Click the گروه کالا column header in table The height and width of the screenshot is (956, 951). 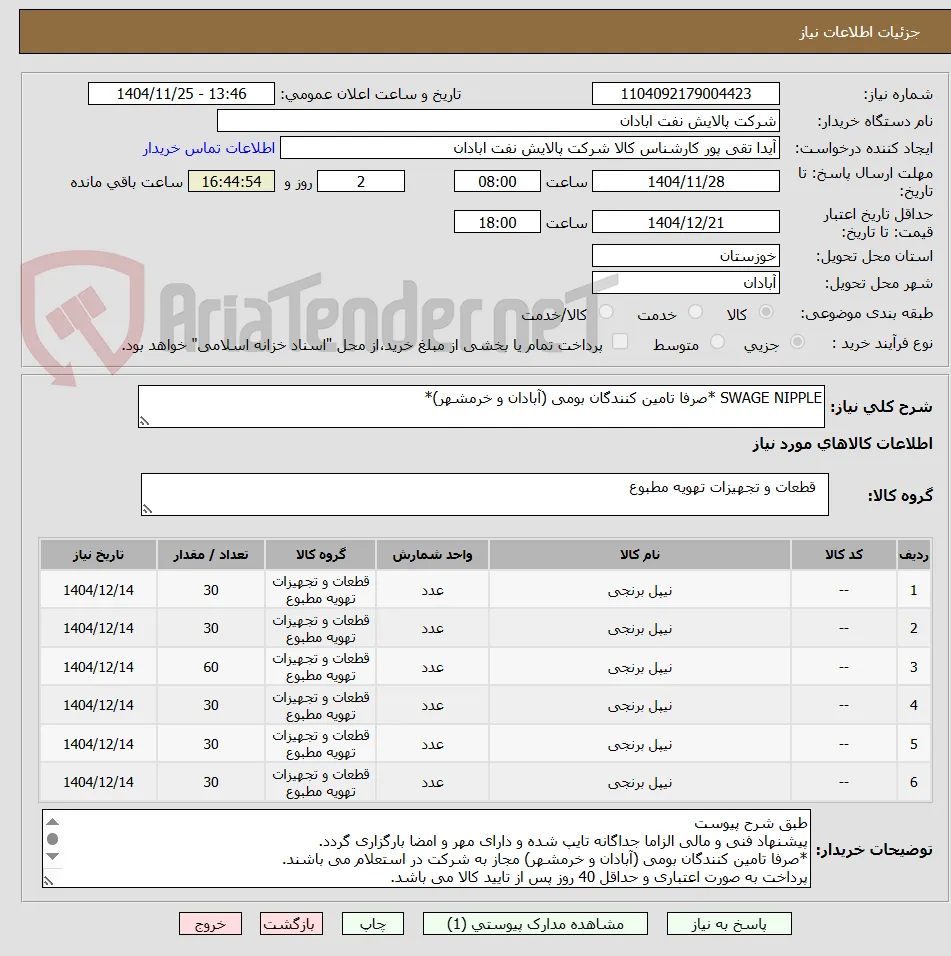(x=321, y=554)
